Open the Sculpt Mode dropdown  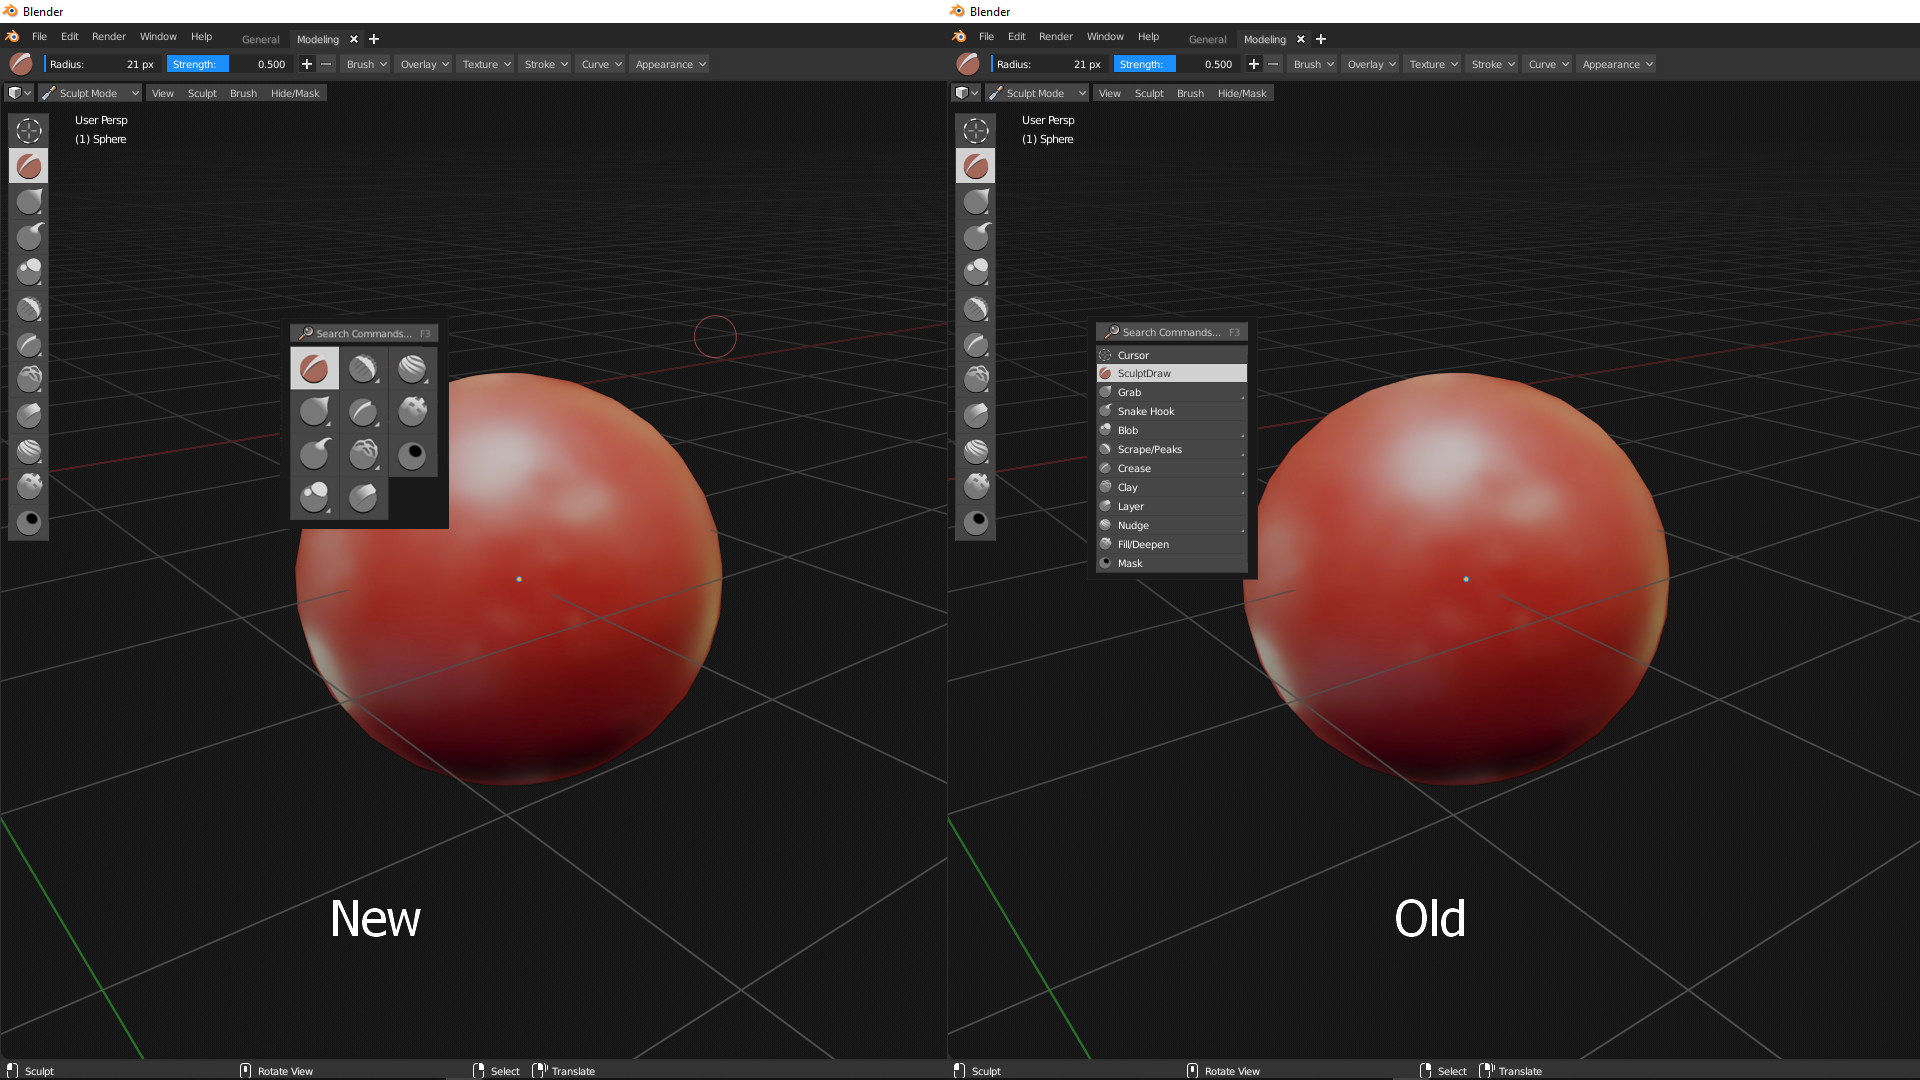click(90, 93)
